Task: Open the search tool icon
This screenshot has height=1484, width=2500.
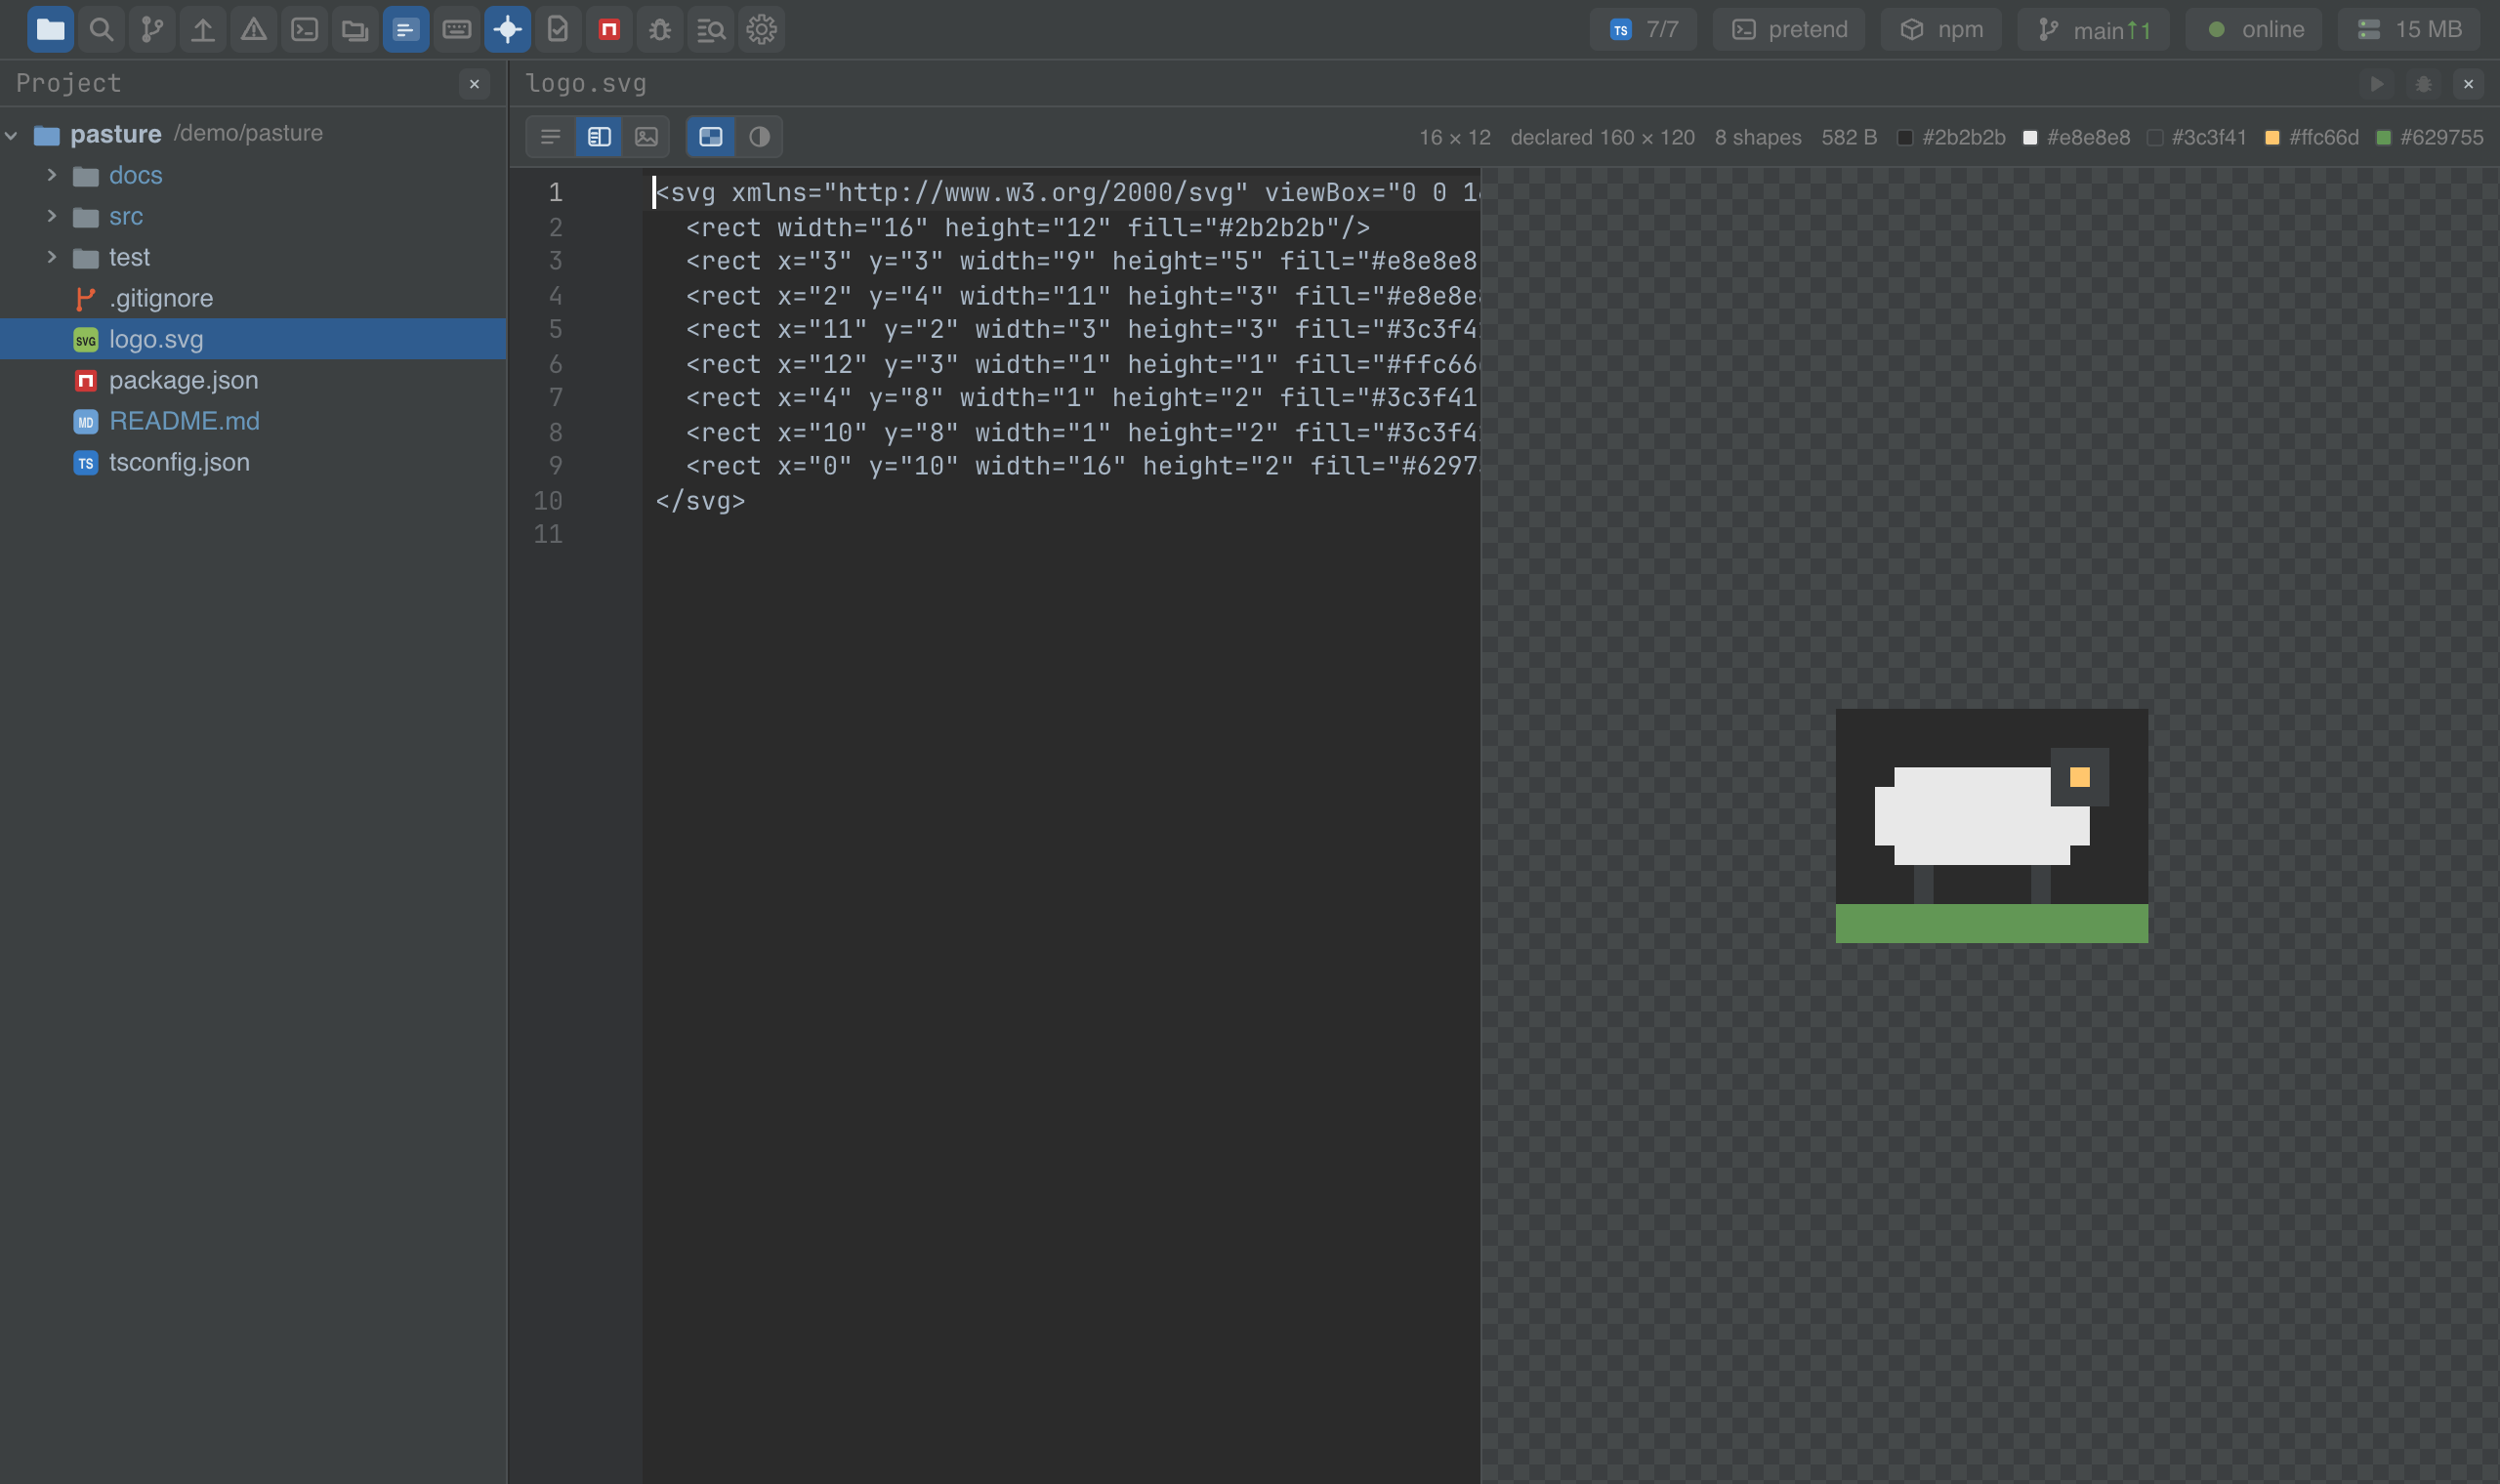Action: point(101,29)
